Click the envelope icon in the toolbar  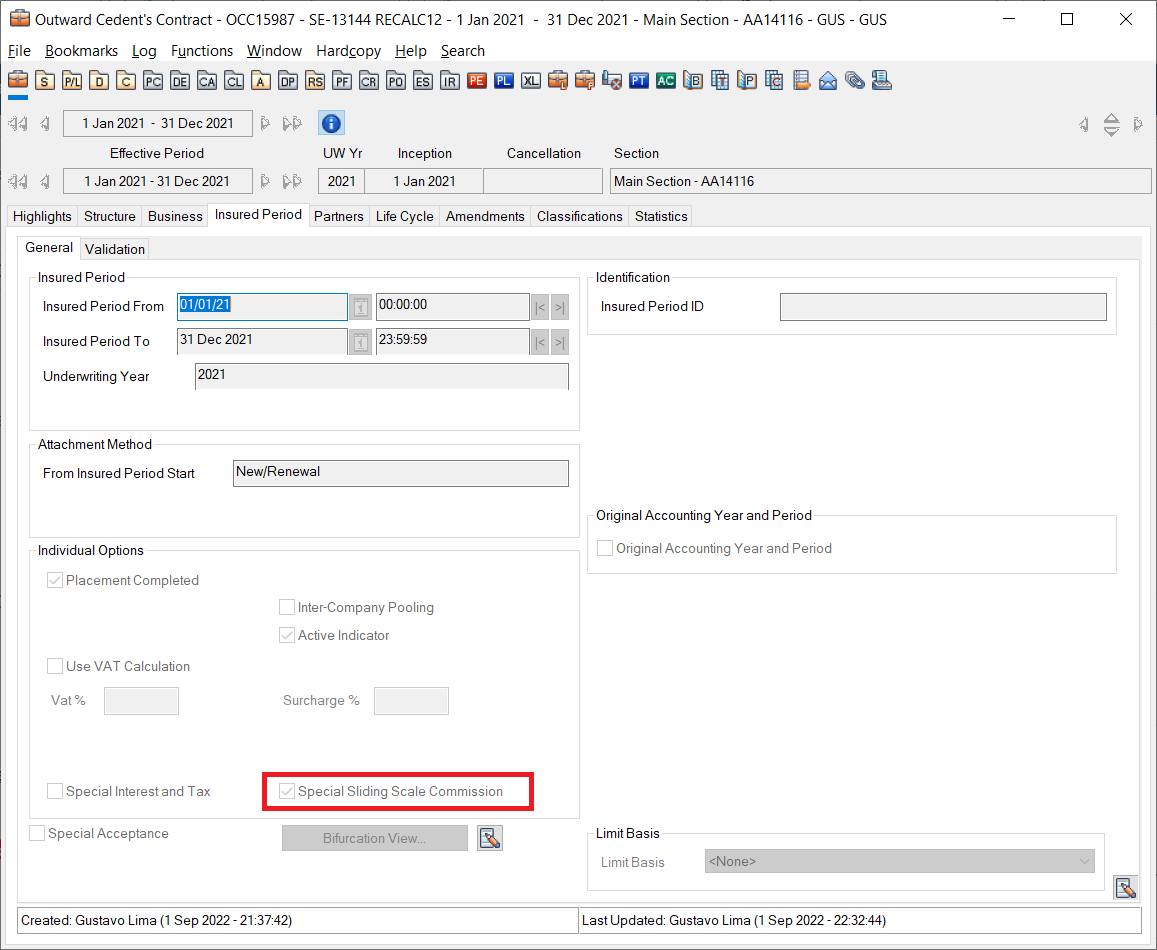click(827, 81)
